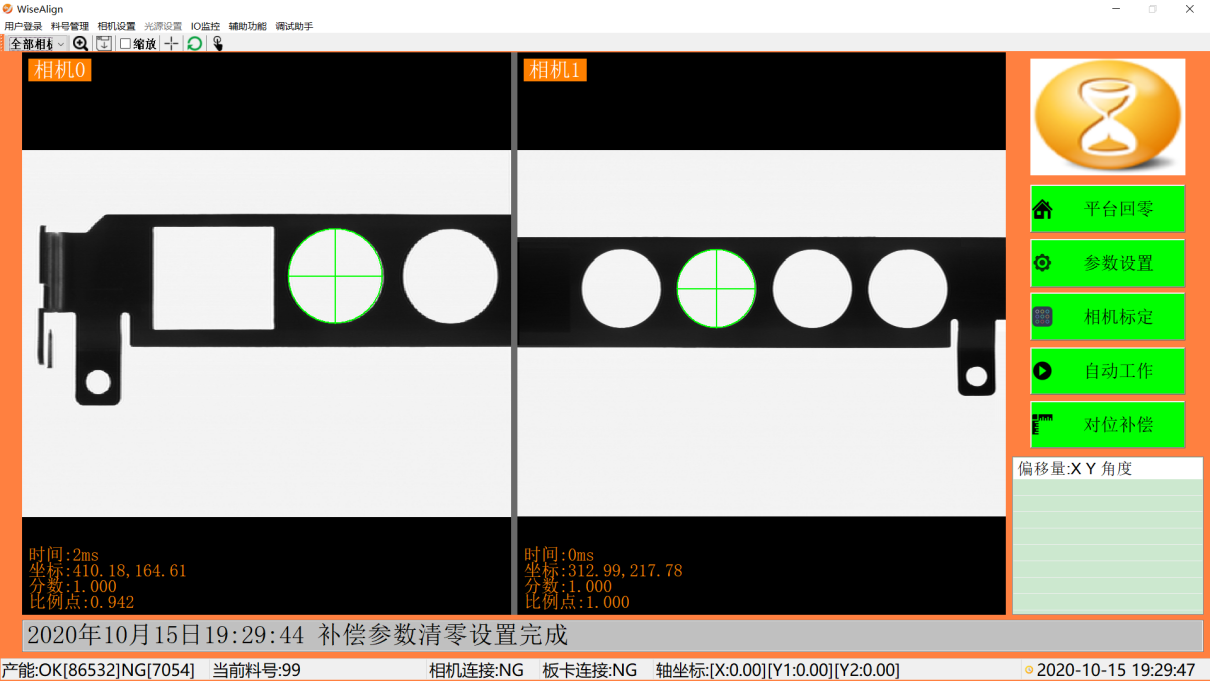Click the WiseAlign app icon in title bar
The image size is (1210, 681).
(x=8, y=9)
